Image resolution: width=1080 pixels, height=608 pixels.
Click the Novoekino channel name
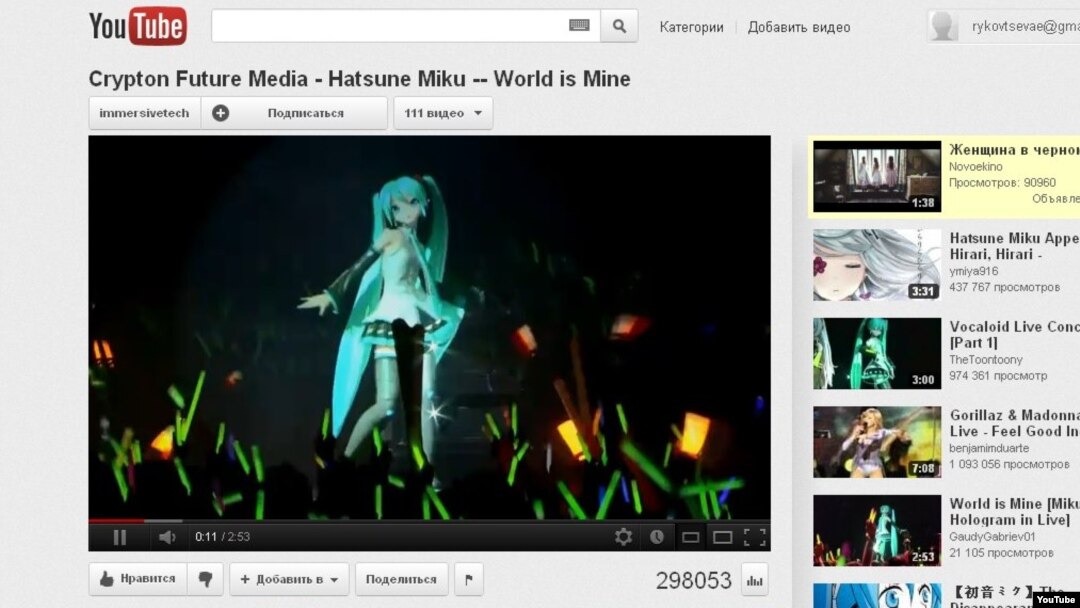point(975,167)
